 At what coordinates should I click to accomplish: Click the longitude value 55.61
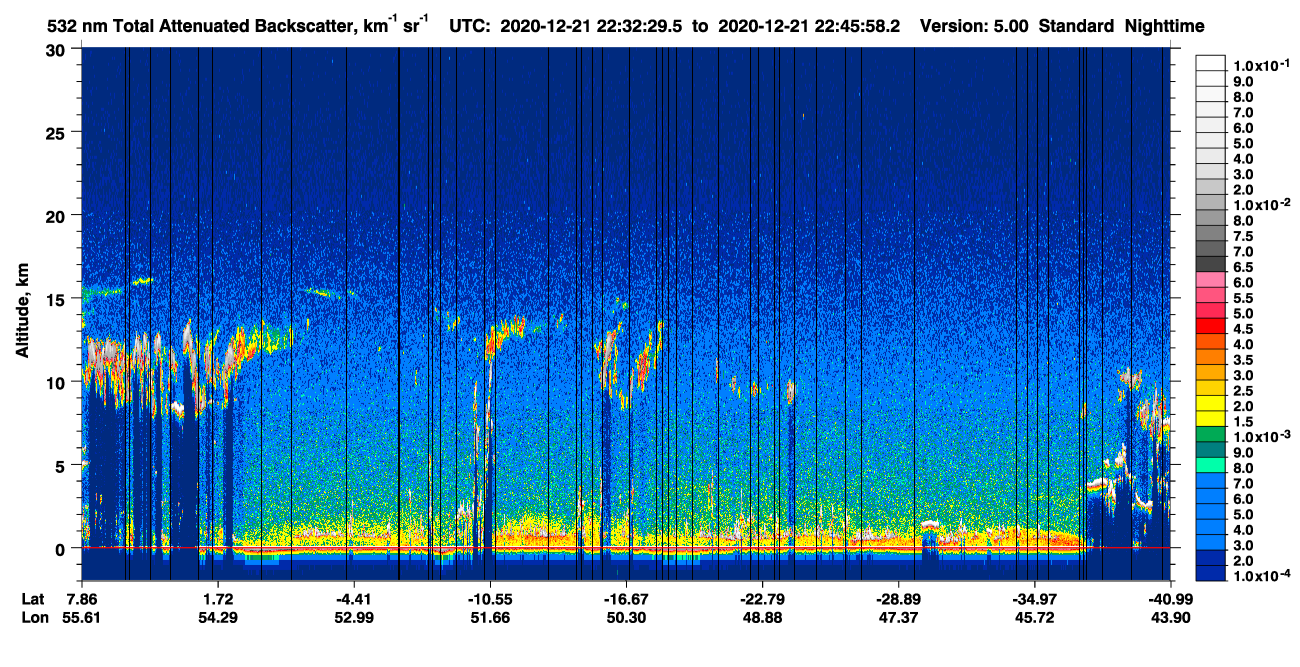(x=82, y=618)
